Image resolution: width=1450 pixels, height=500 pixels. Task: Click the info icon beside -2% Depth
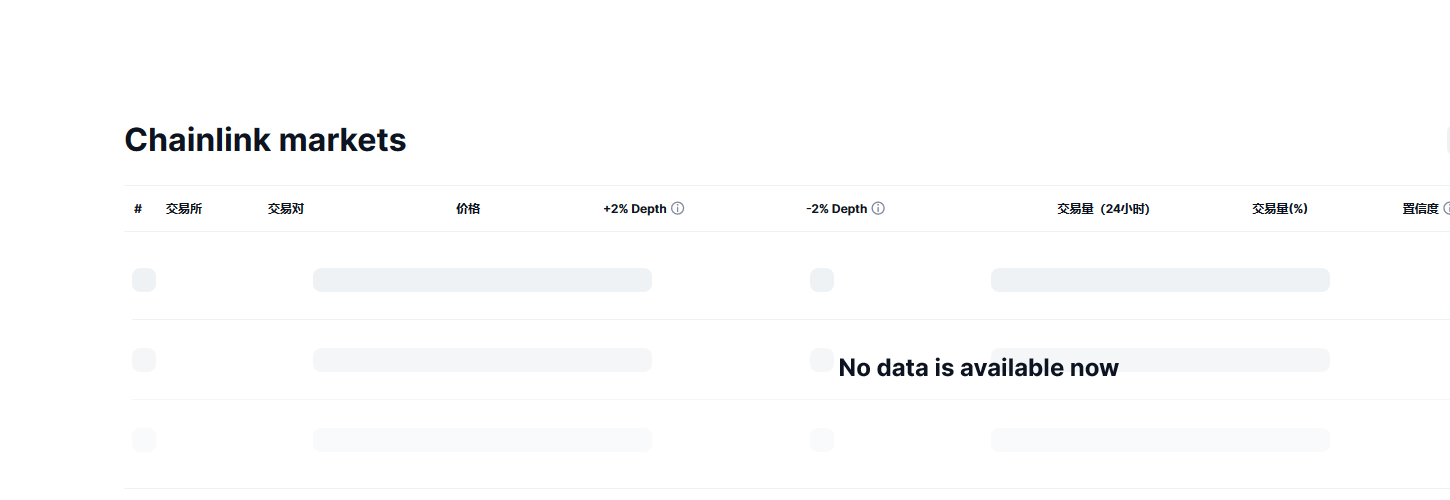point(878,209)
